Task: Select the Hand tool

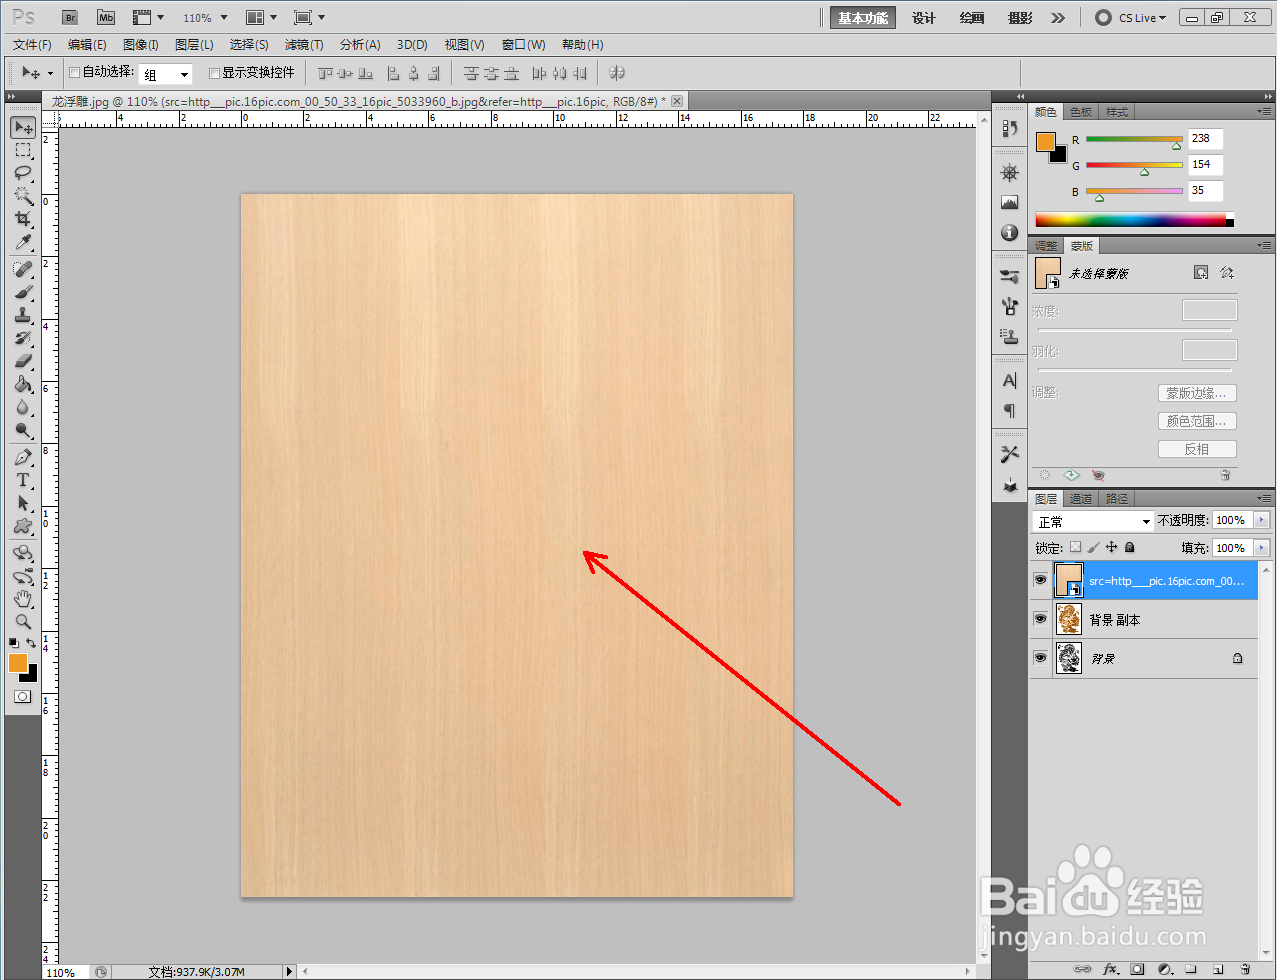Action: (23, 599)
